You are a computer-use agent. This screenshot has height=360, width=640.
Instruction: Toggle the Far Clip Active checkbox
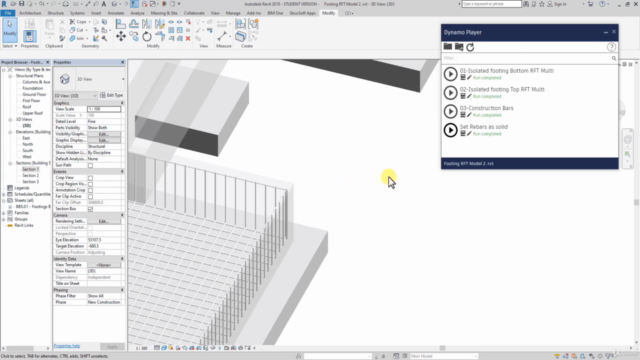point(90,196)
